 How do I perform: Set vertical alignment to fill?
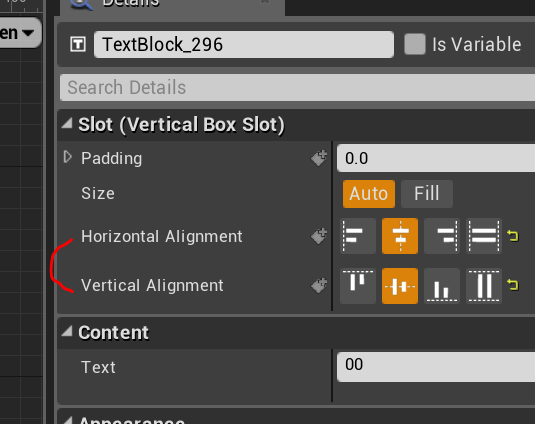(484, 286)
